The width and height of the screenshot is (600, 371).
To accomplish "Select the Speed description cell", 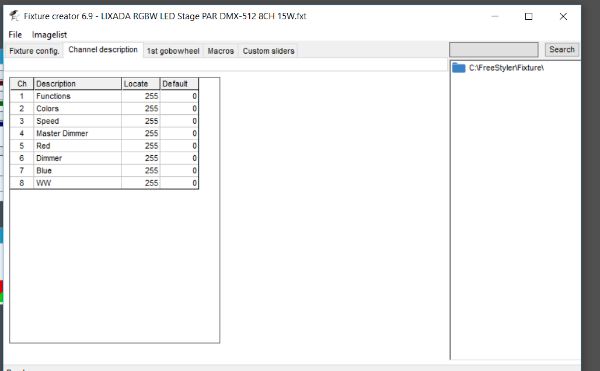I will 77,121.
